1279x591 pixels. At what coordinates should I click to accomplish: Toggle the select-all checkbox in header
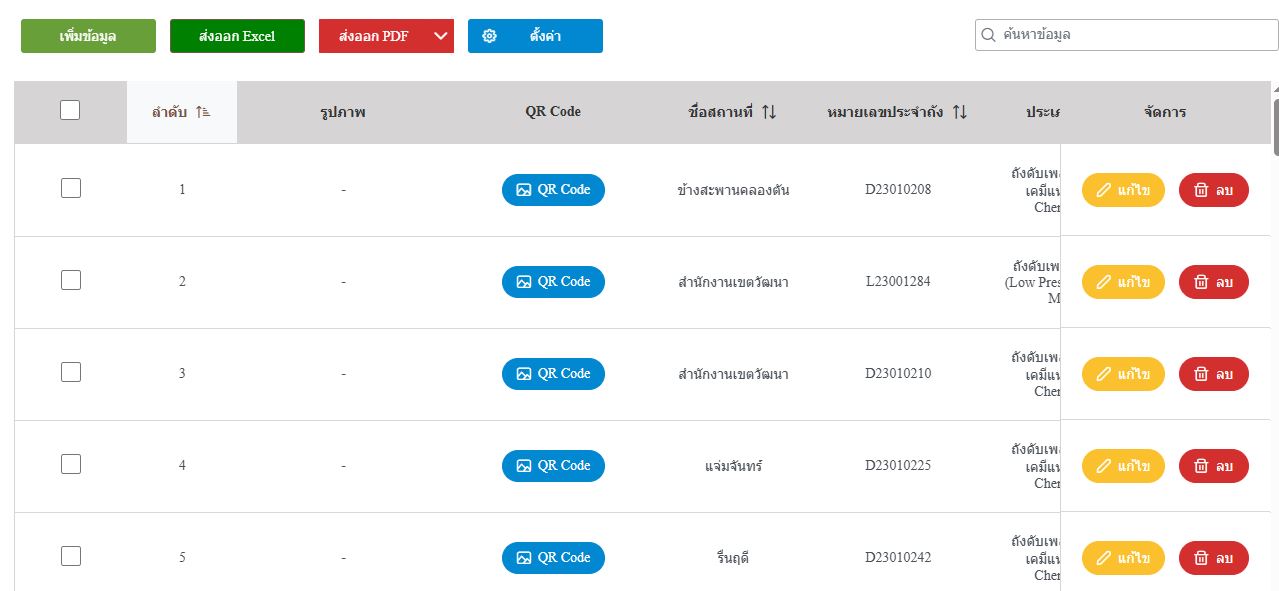(x=70, y=110)
